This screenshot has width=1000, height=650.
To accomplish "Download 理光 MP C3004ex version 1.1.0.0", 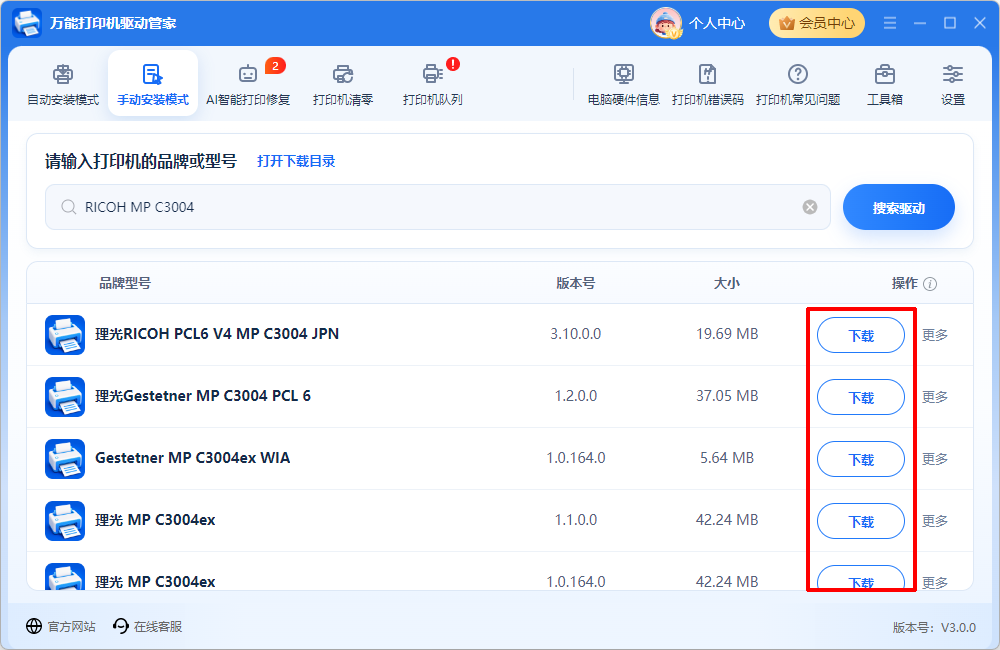I will pyautogui.click(x=861, y=521).
